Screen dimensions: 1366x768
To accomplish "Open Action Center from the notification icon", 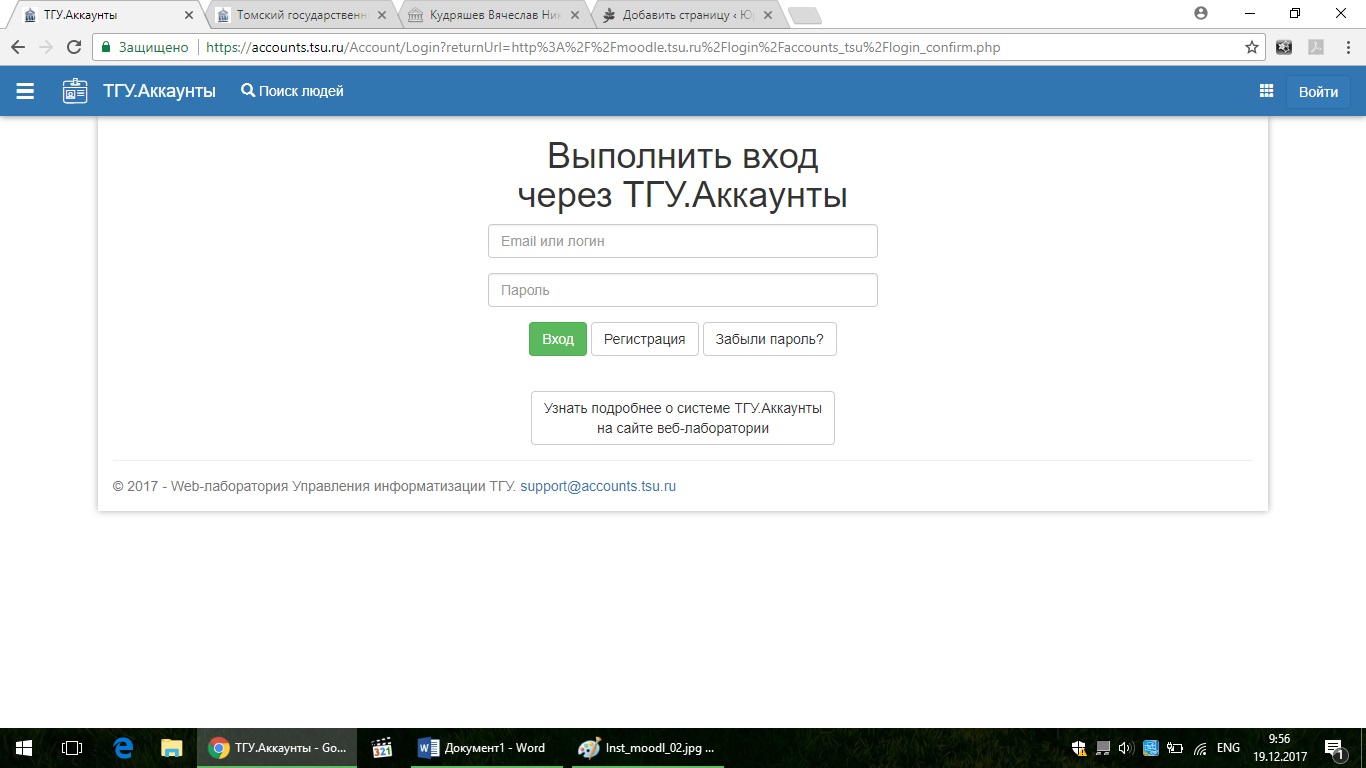I will point(1333,747).
